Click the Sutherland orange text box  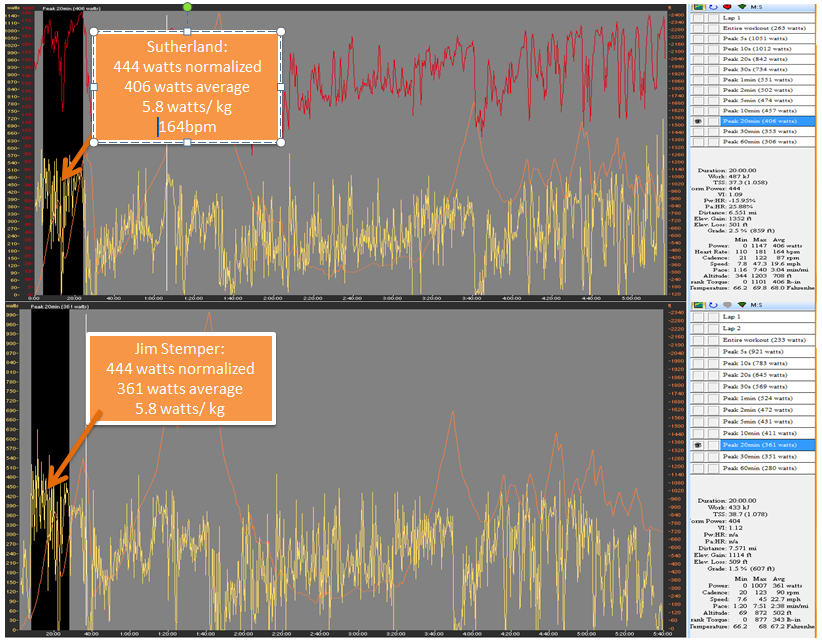coord(187,87)
